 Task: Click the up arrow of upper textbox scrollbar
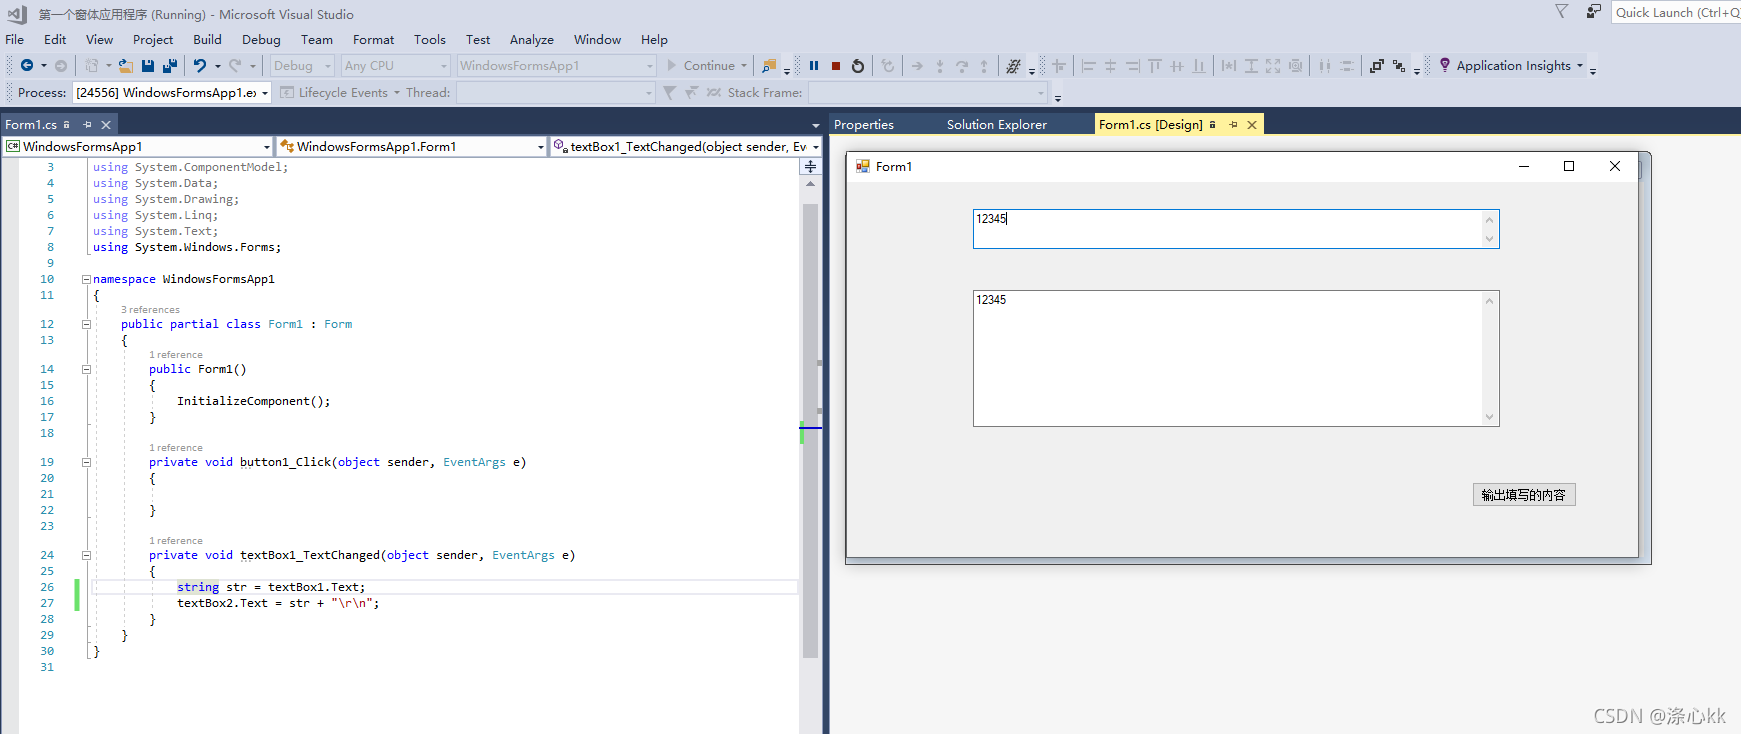click(x=1490, y=220)
